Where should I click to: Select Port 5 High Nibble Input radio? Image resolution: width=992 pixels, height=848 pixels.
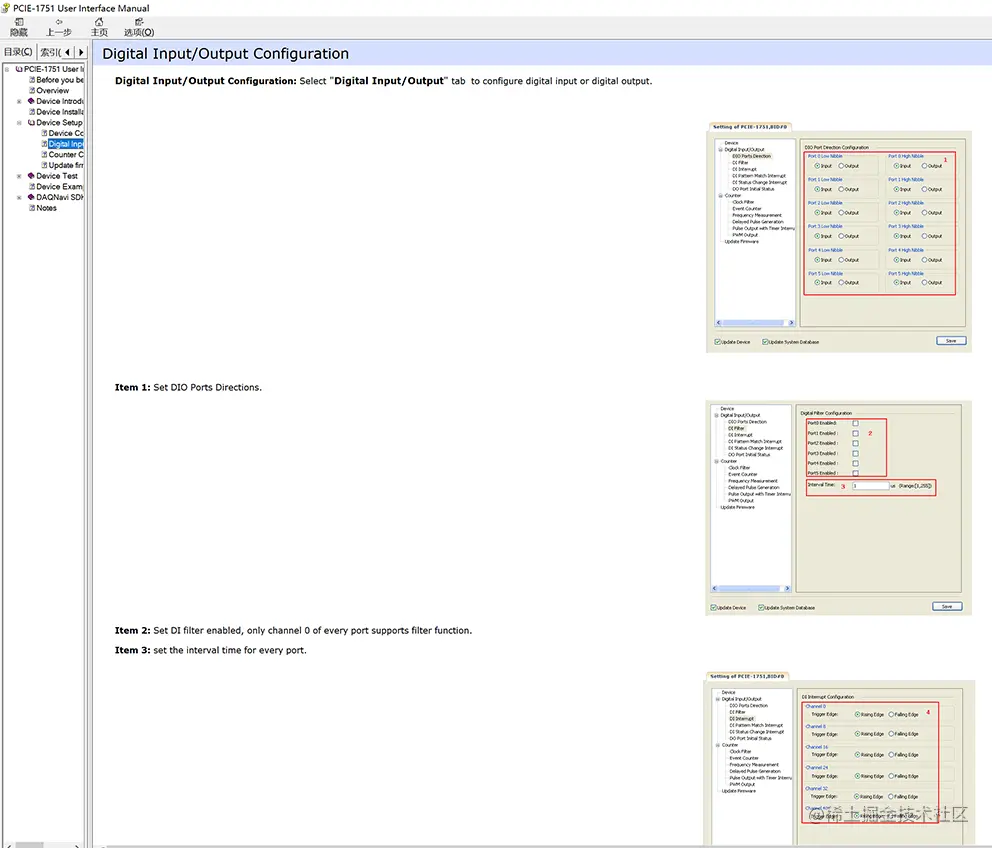pos(896,282)
